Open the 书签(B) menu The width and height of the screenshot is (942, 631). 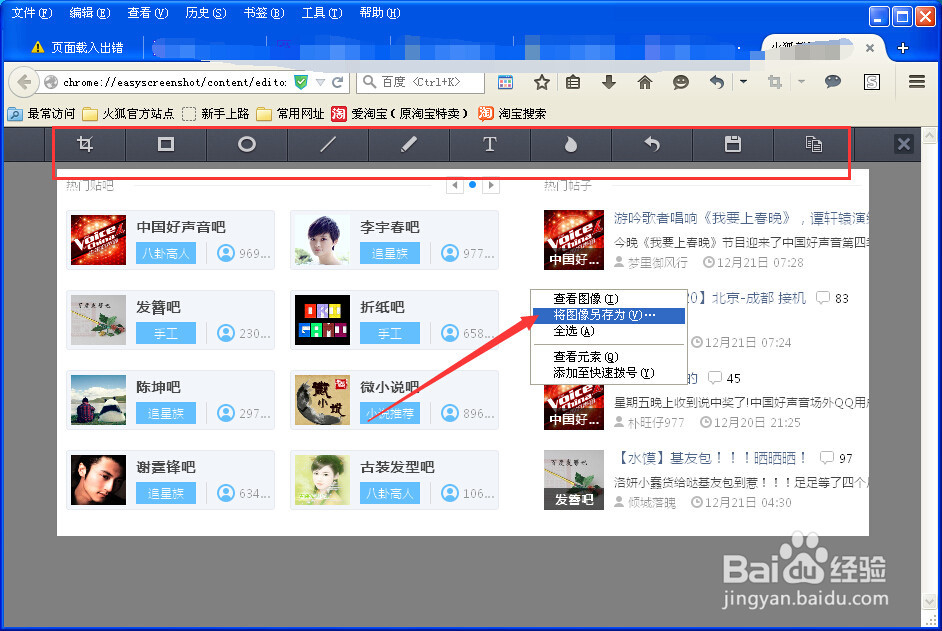(x=264, y=13)
